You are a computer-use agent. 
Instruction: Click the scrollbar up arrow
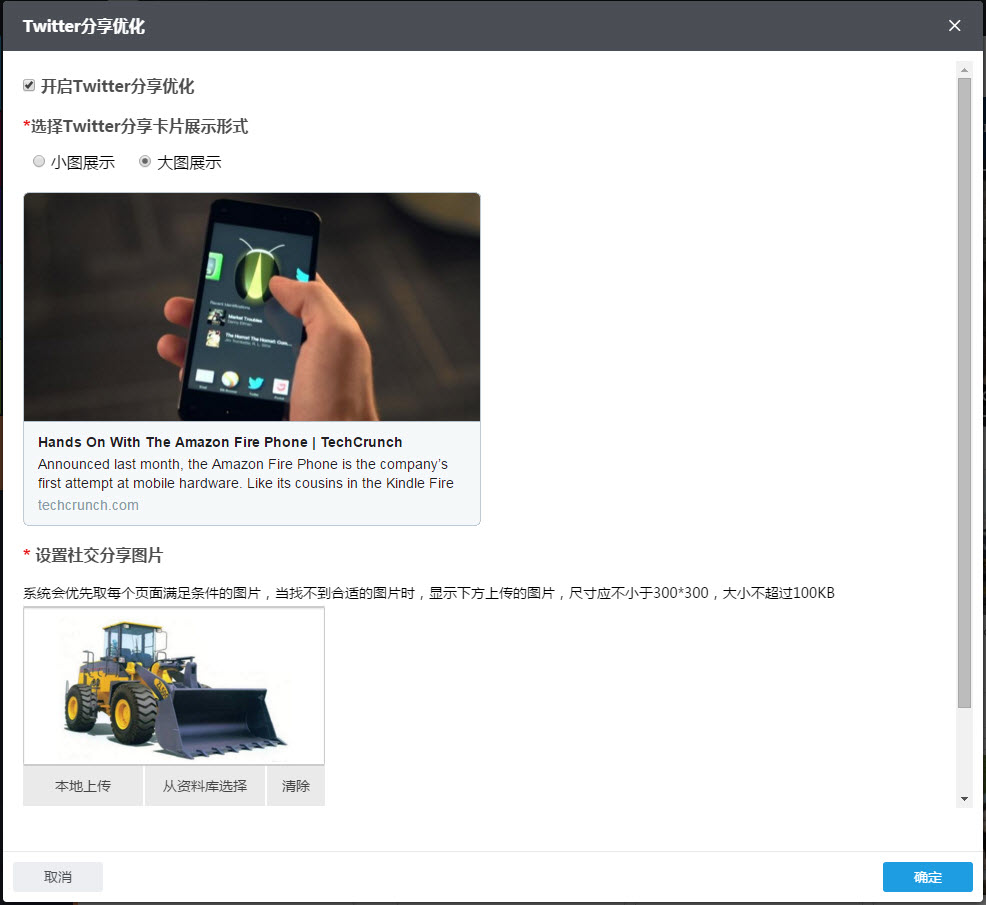click(x=964, y=69)
